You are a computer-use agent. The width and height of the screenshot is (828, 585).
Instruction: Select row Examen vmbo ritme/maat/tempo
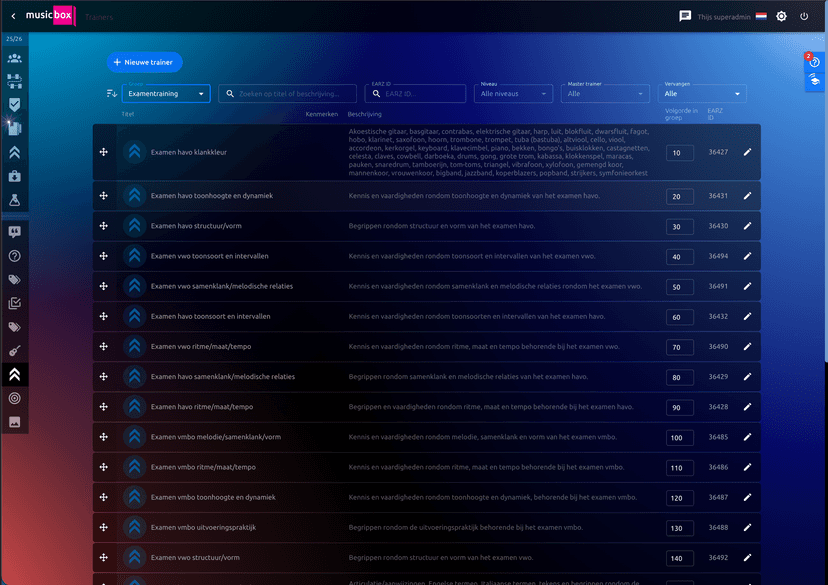[x=427, y=467]
